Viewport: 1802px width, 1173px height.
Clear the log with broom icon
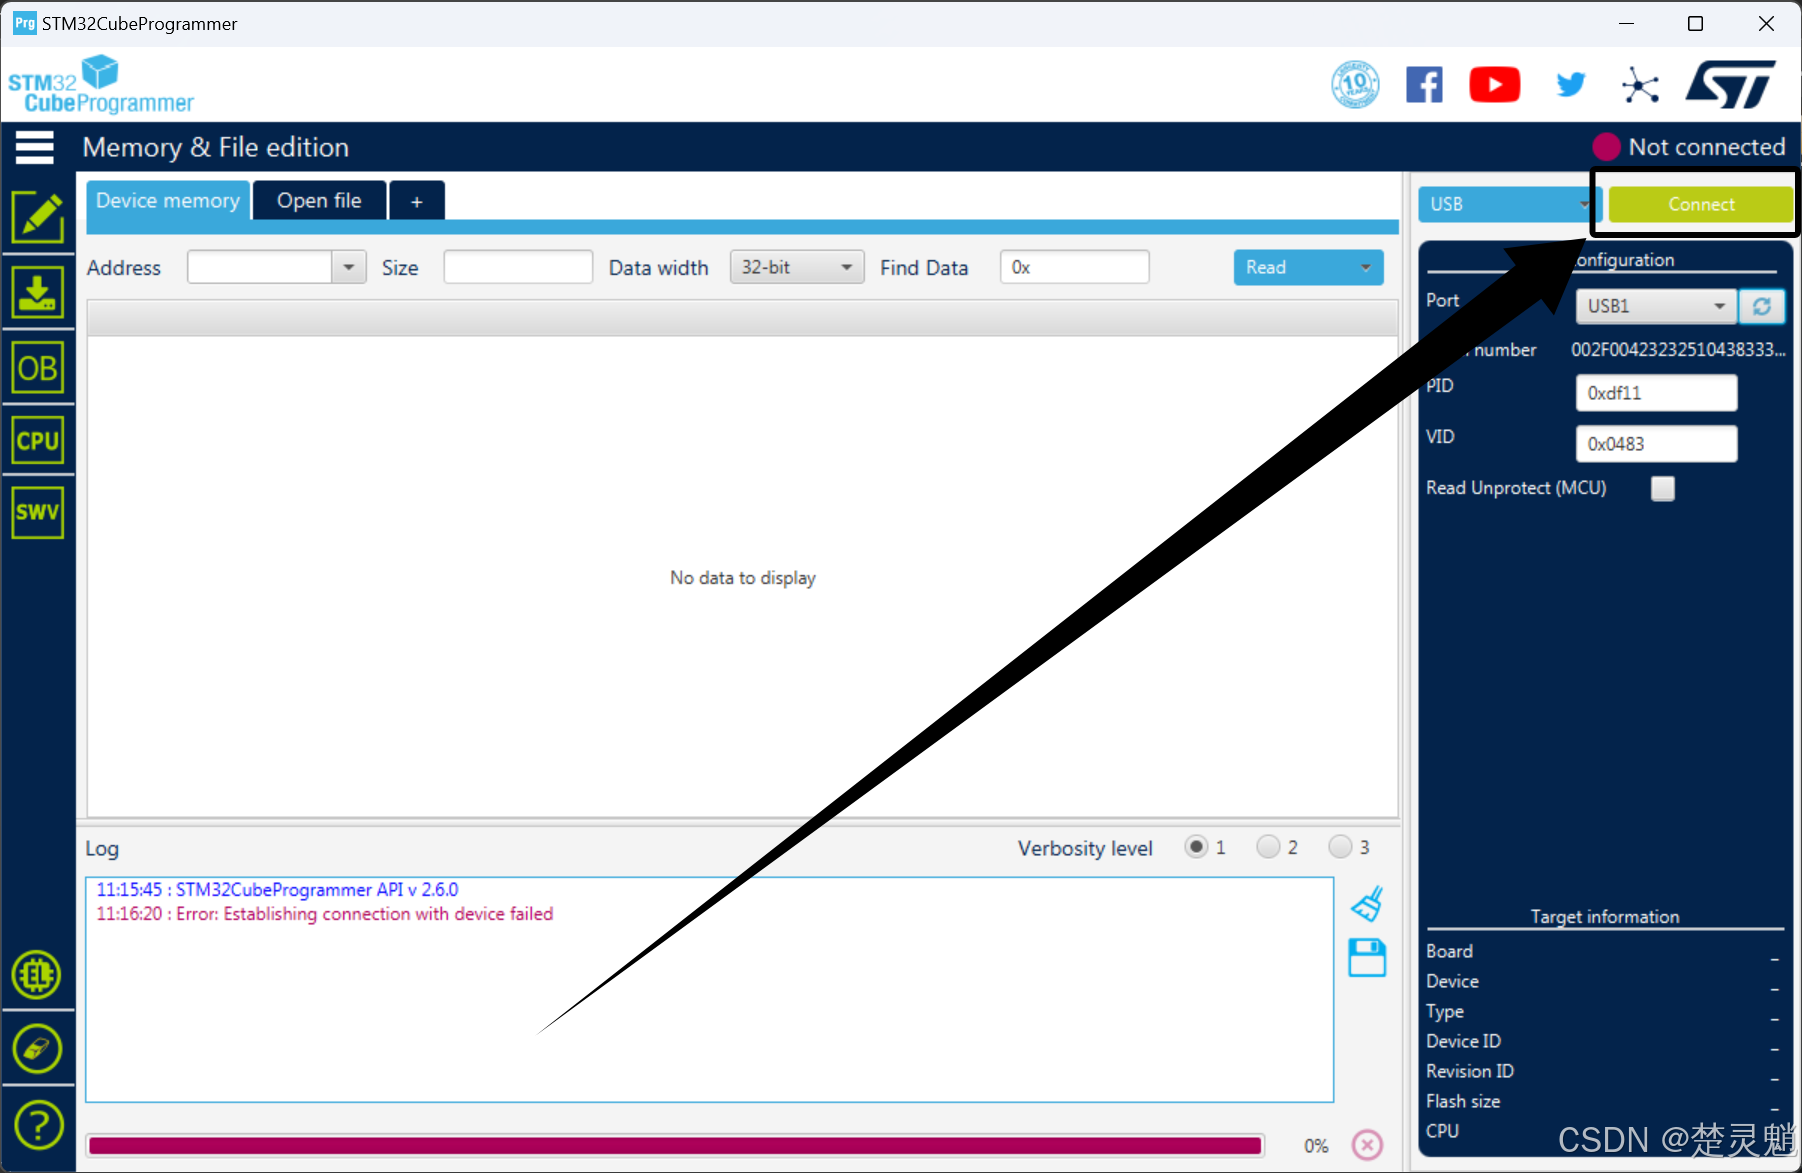(x=1367, y=903)
